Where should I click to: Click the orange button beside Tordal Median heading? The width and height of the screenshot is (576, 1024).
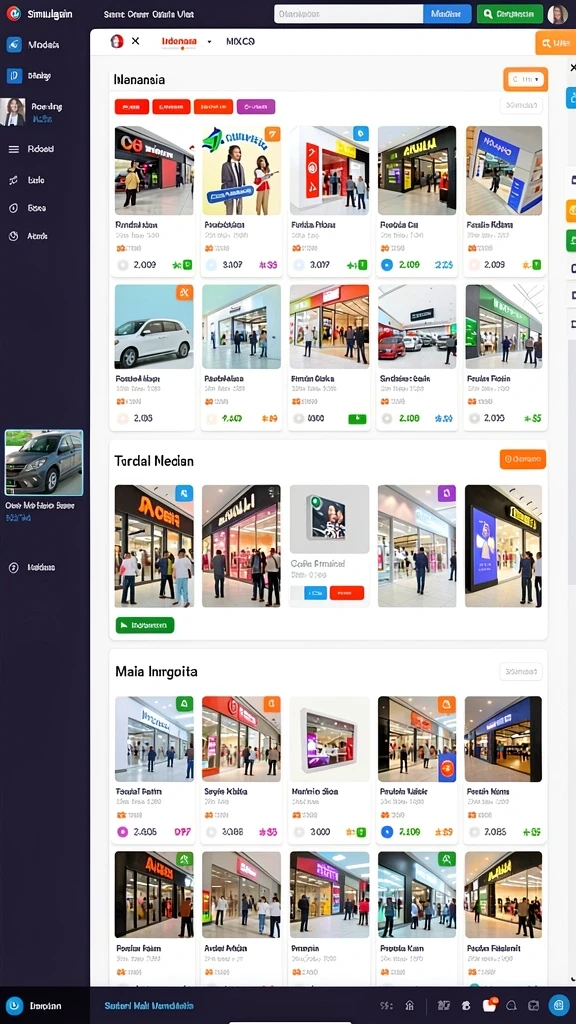point(522,459)
